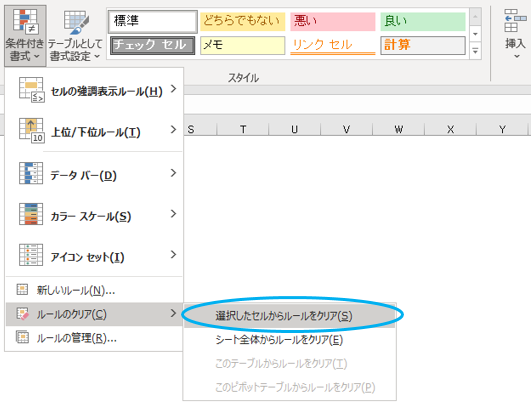Image resolution: width=531 pixels, height=411 pixels.
Task: Choose ルールの管理(R)... menu item
Action: [x=94, y=338]
